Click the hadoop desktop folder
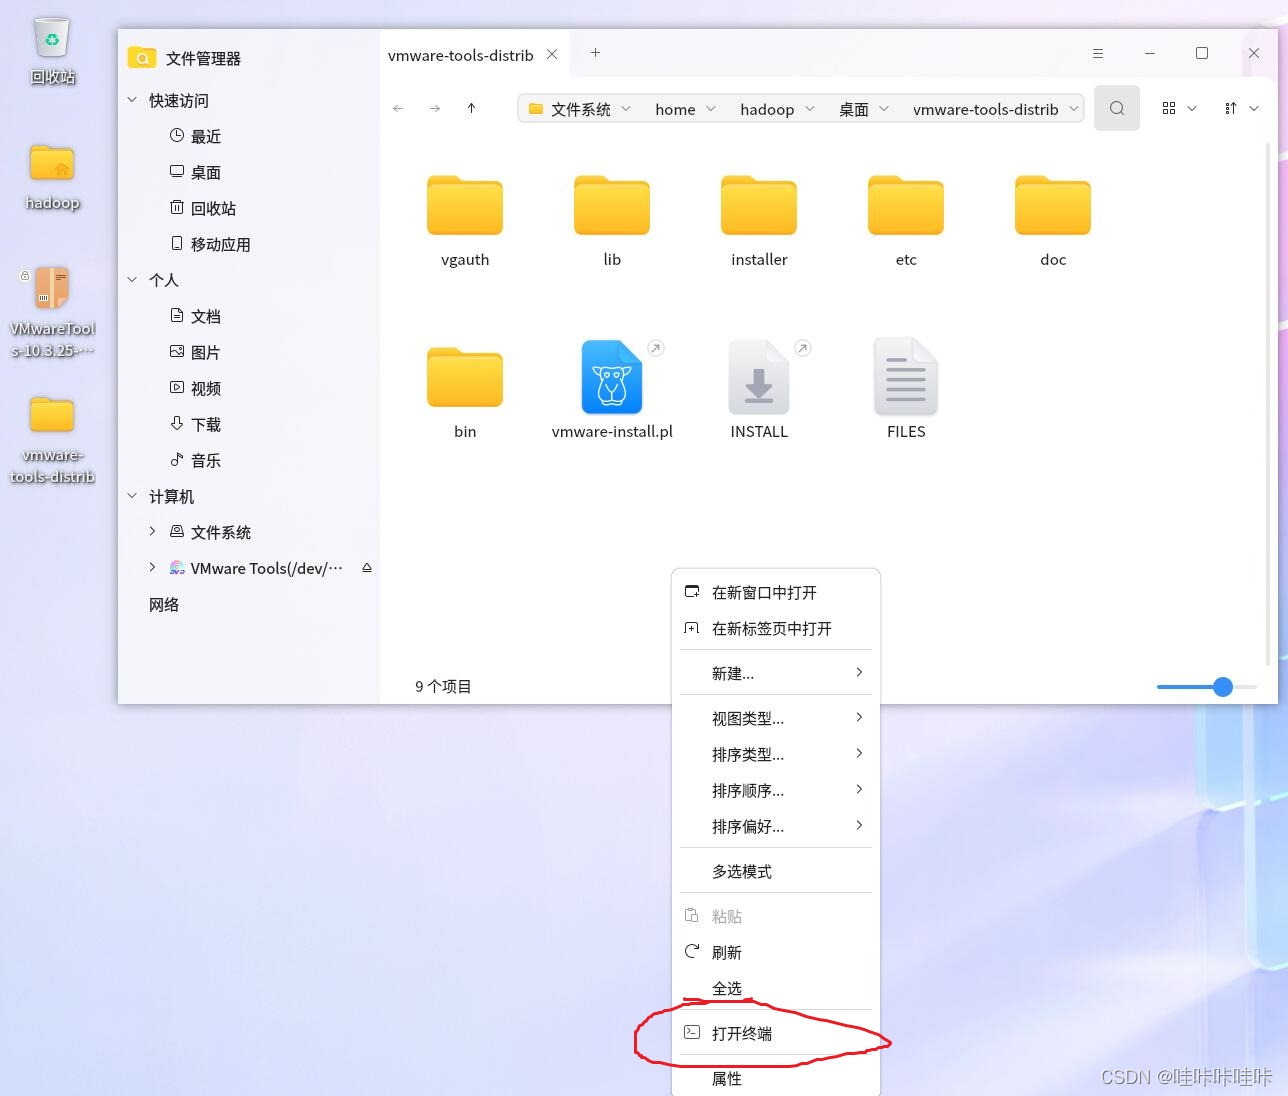This screenshot has width=1288, height=1096. click(x=52, y=176)
